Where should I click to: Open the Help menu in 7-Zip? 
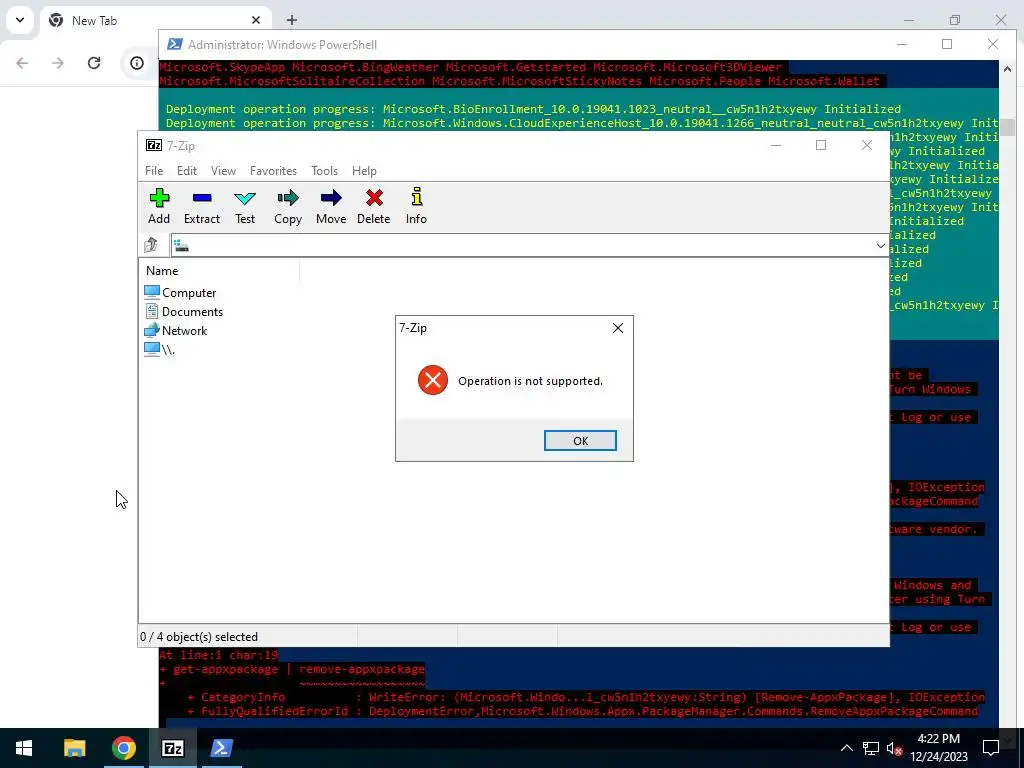[x=364, y=170]
